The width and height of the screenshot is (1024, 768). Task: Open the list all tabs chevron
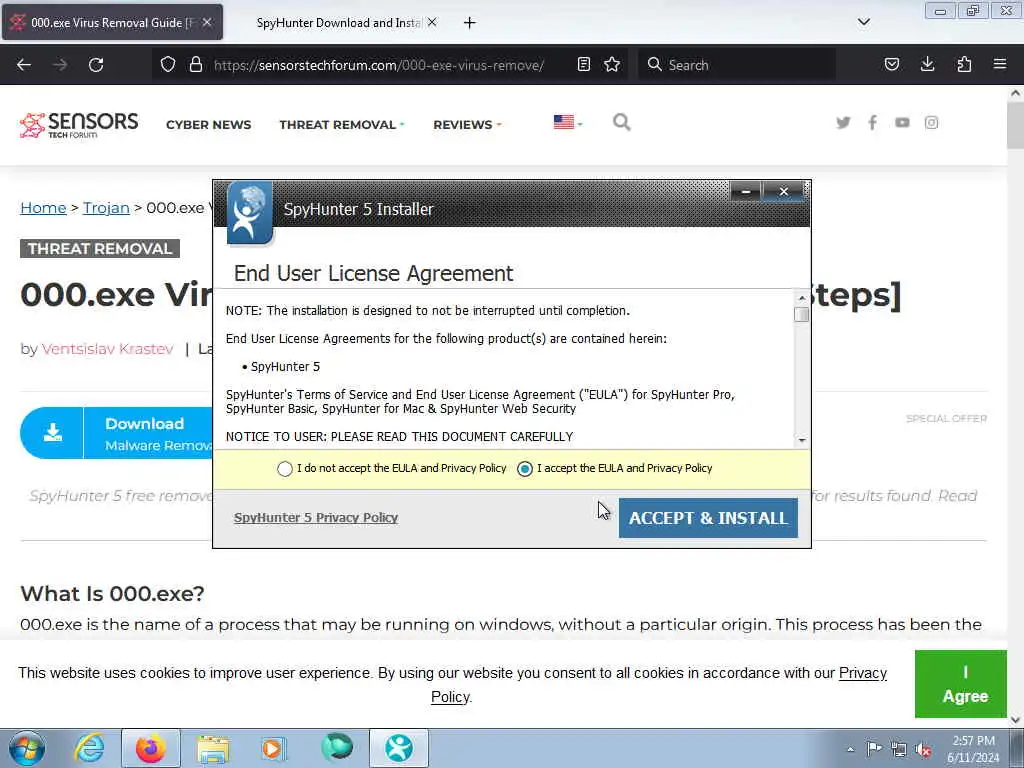[863, 22]
